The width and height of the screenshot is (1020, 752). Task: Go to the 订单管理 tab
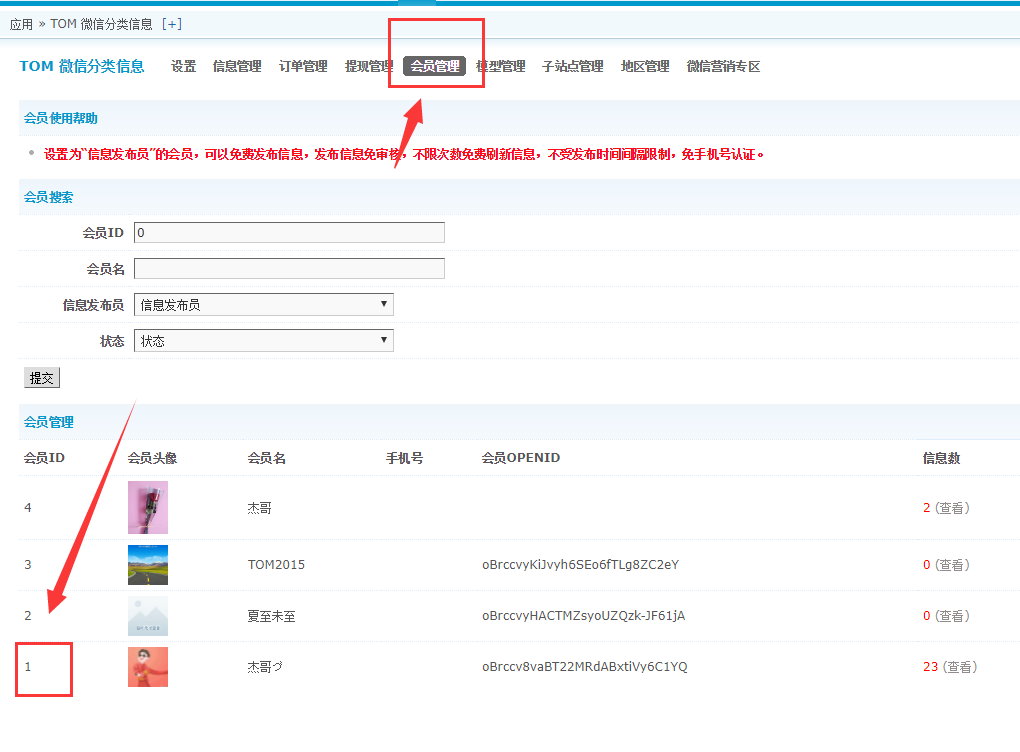303,67
